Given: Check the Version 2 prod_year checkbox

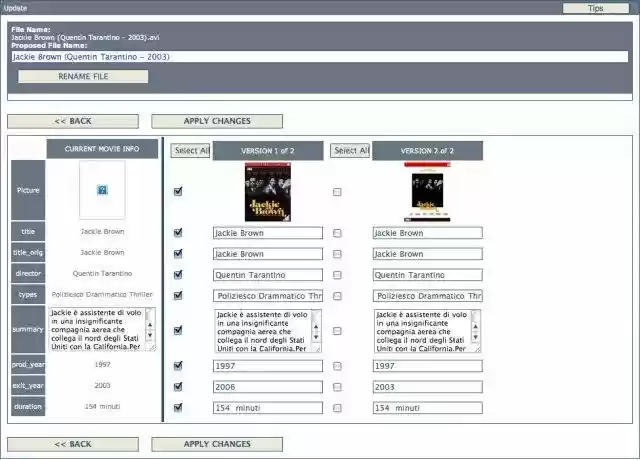Looking at the screenshot, I should tap(337, 366).
